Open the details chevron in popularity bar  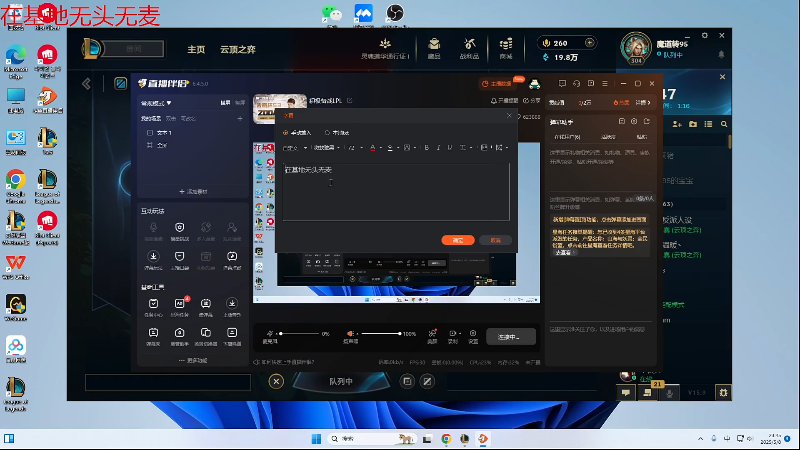pos(643,103)
